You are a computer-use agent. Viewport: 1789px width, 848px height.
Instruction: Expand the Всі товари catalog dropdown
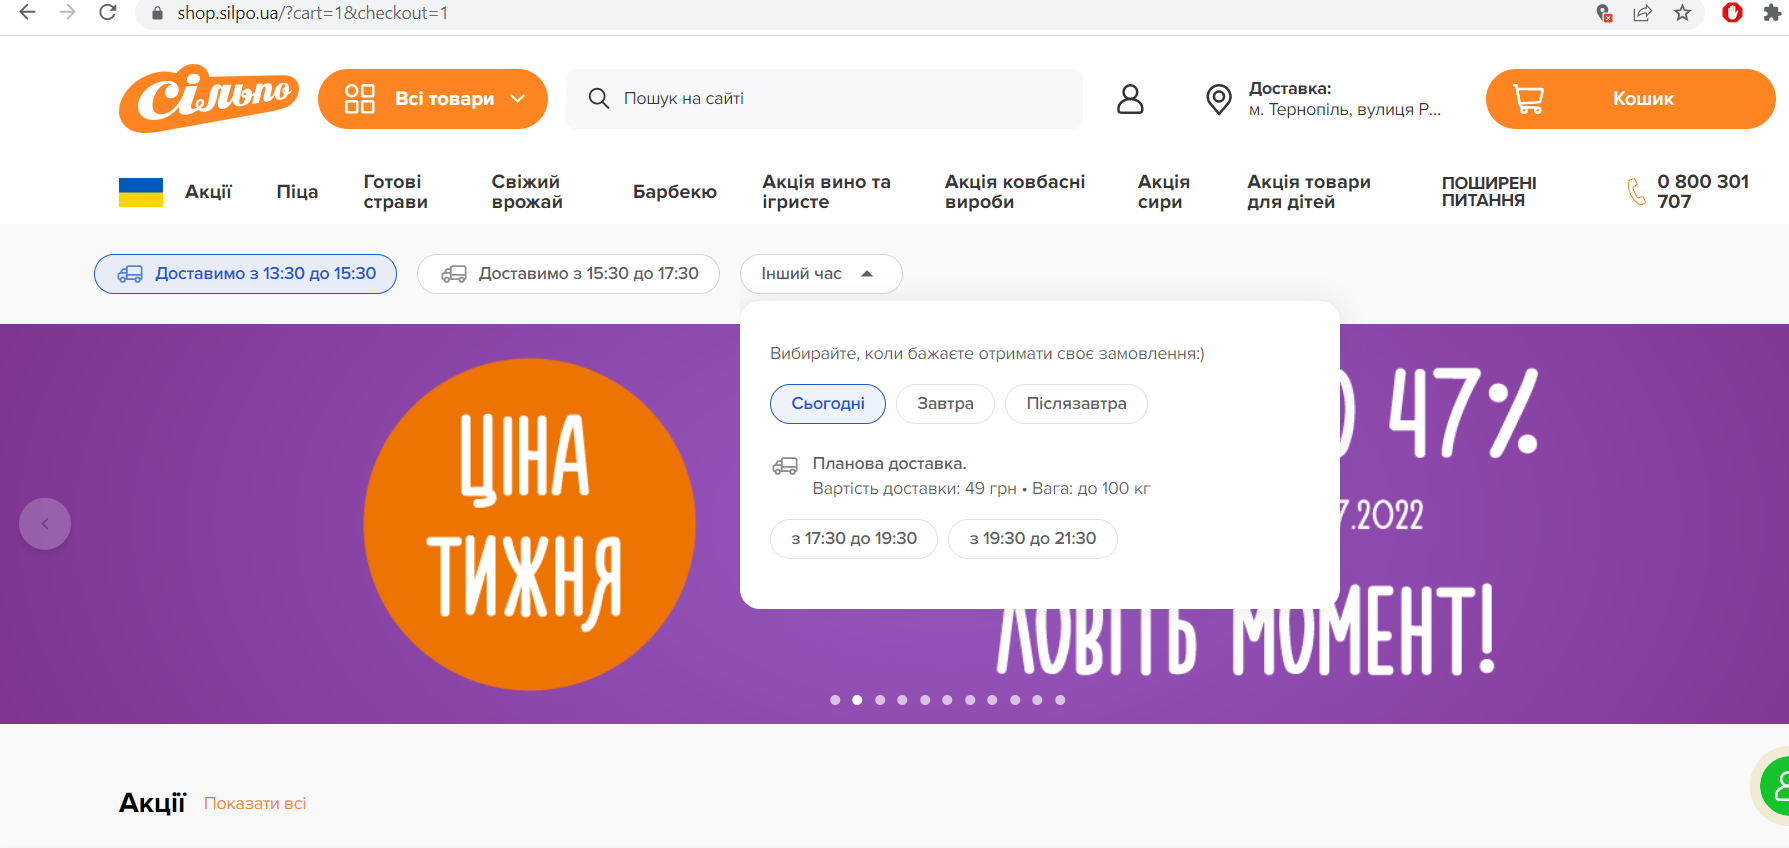point(433,99)
